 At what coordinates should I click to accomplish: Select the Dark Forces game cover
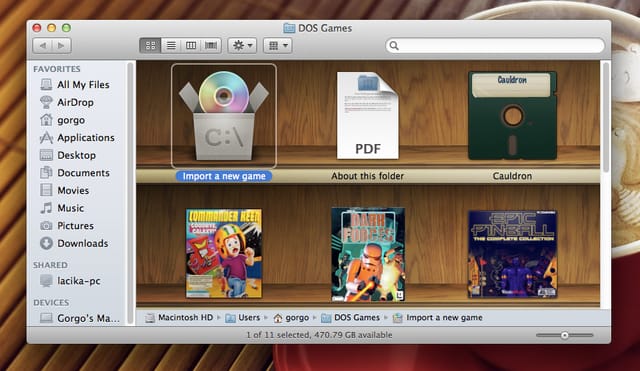pos(368,254)
